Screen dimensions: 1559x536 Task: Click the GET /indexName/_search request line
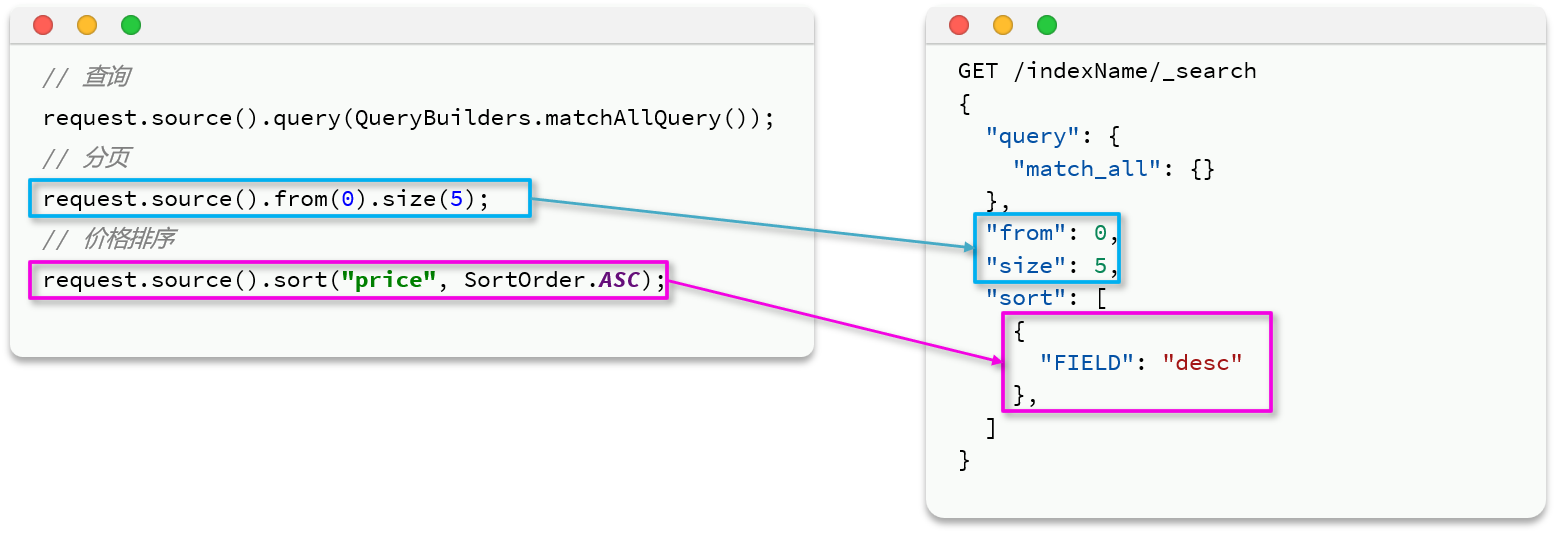[x=1106, y=71]
